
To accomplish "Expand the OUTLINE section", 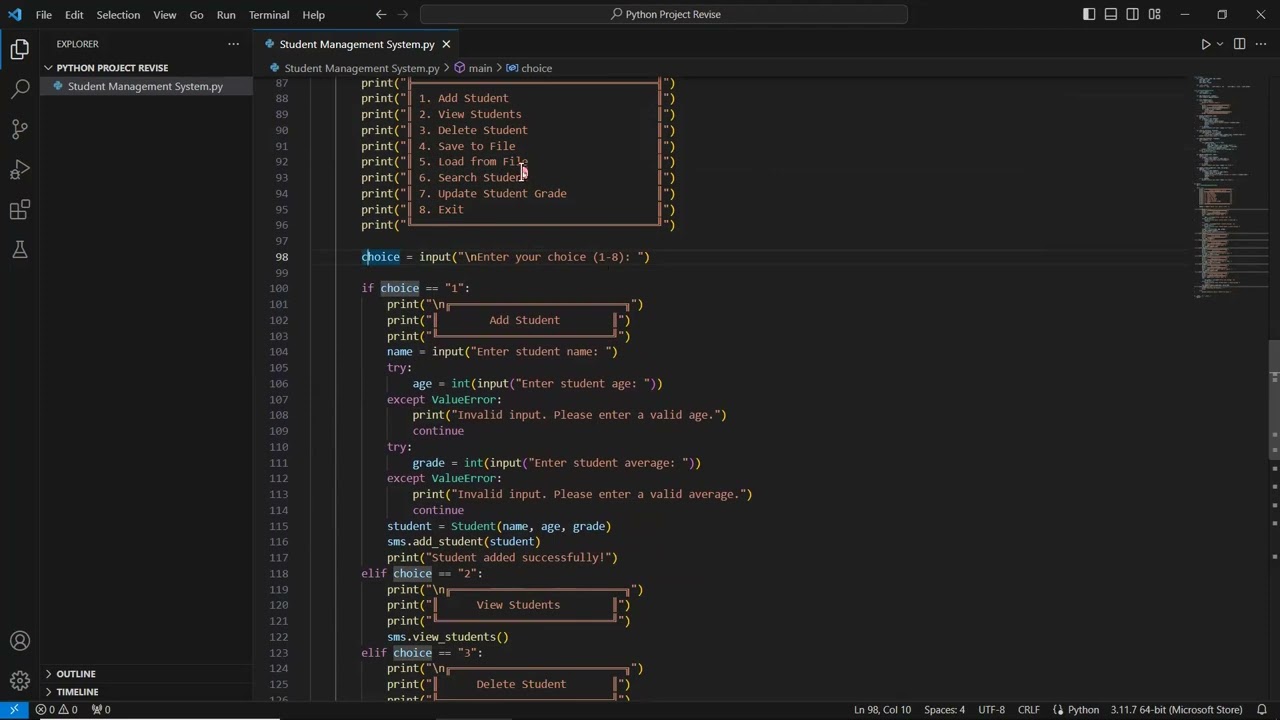I will (76, 674).
